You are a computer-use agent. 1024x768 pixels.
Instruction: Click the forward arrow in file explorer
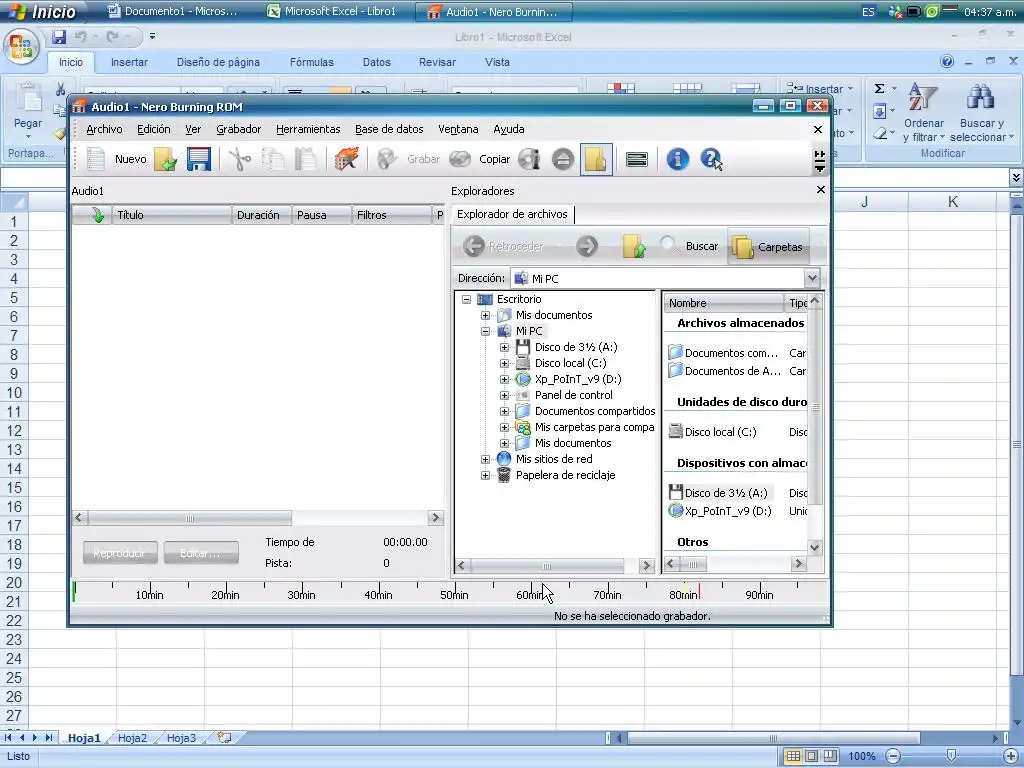pos(587,246)
